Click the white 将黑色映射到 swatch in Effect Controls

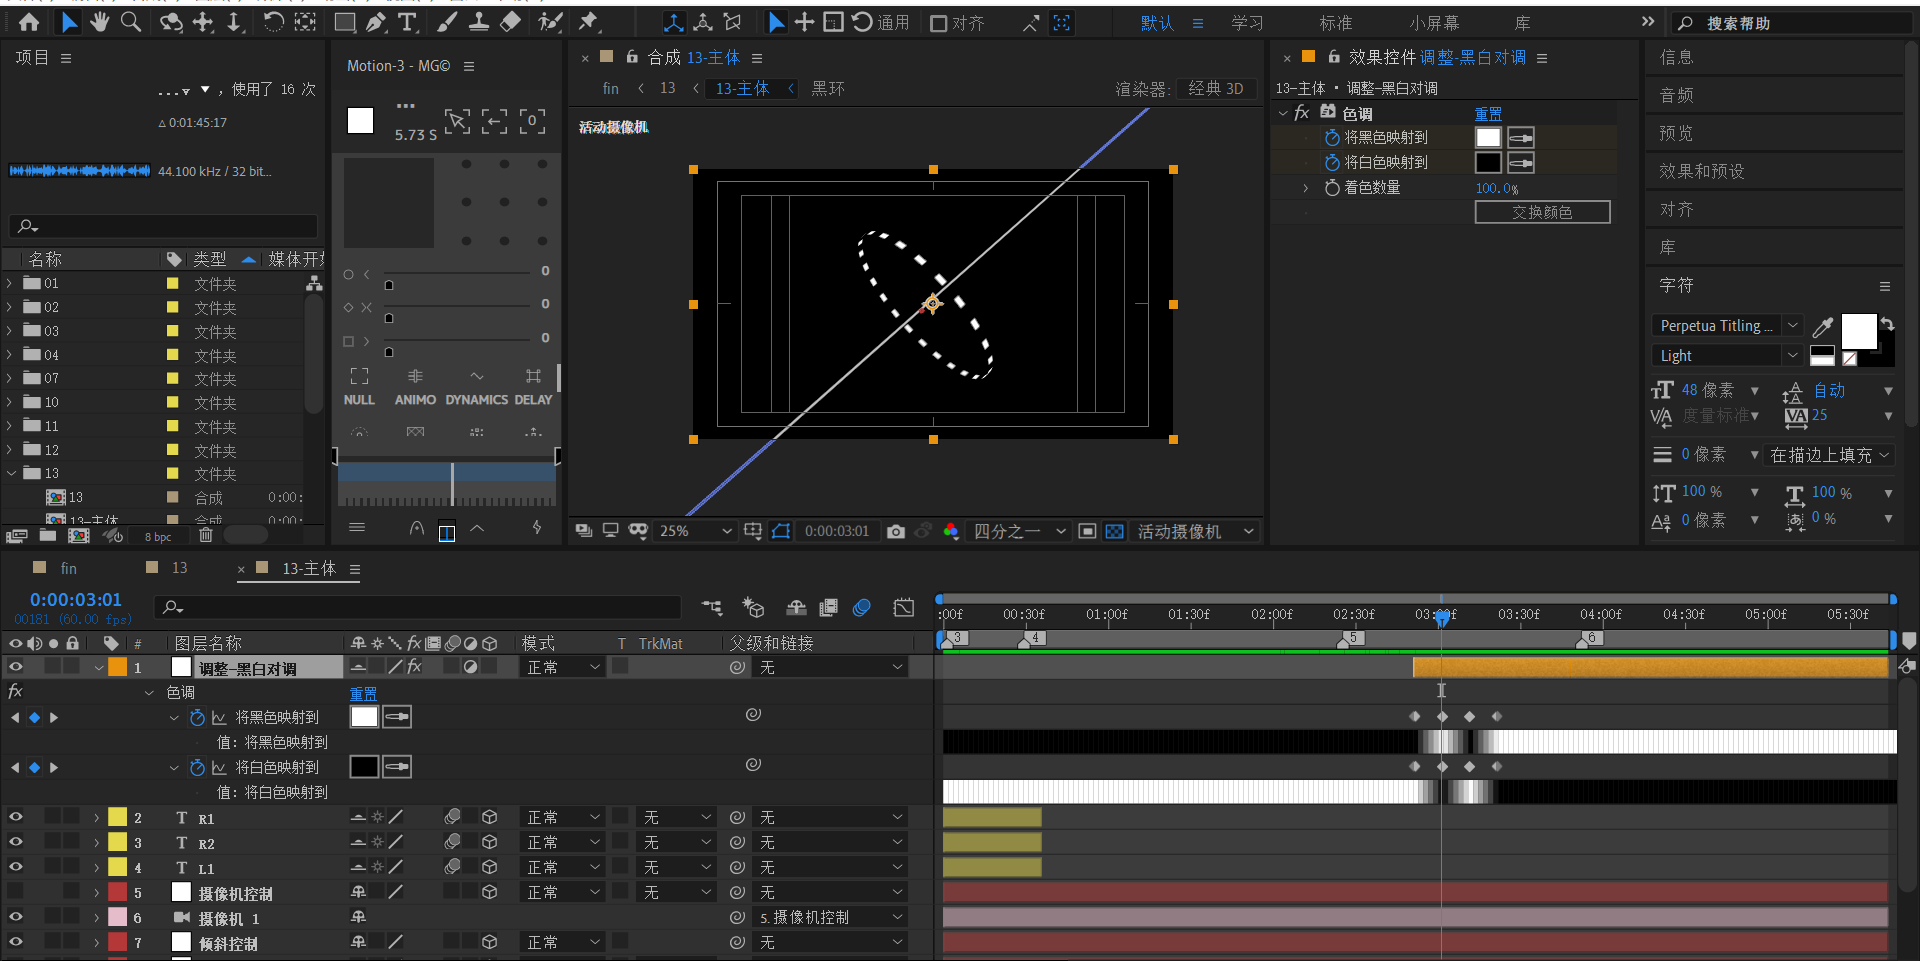(1488, 138)
